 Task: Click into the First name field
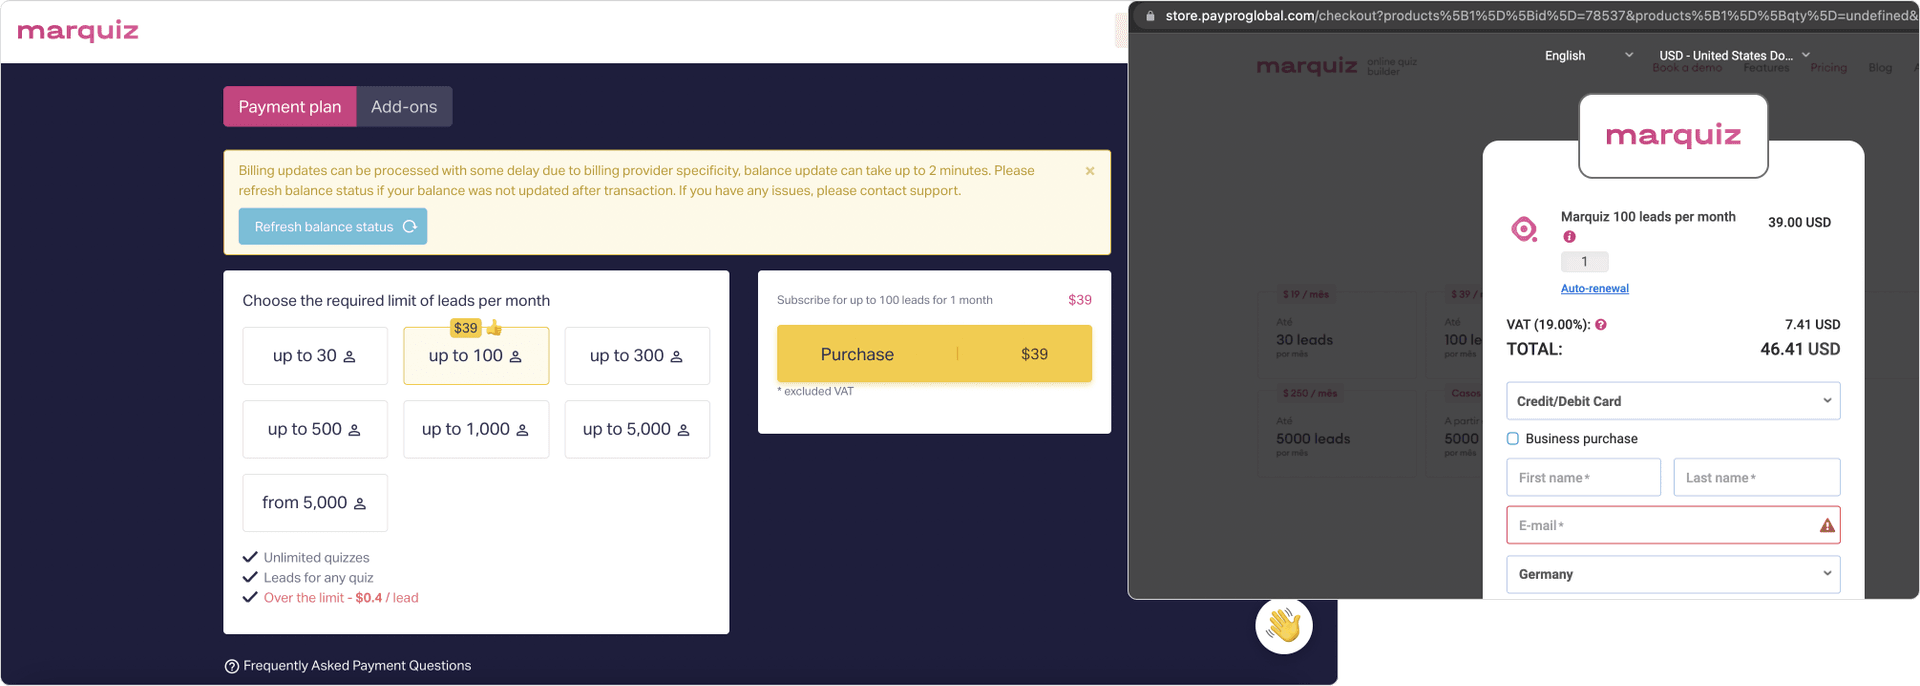pos(1583,478)
